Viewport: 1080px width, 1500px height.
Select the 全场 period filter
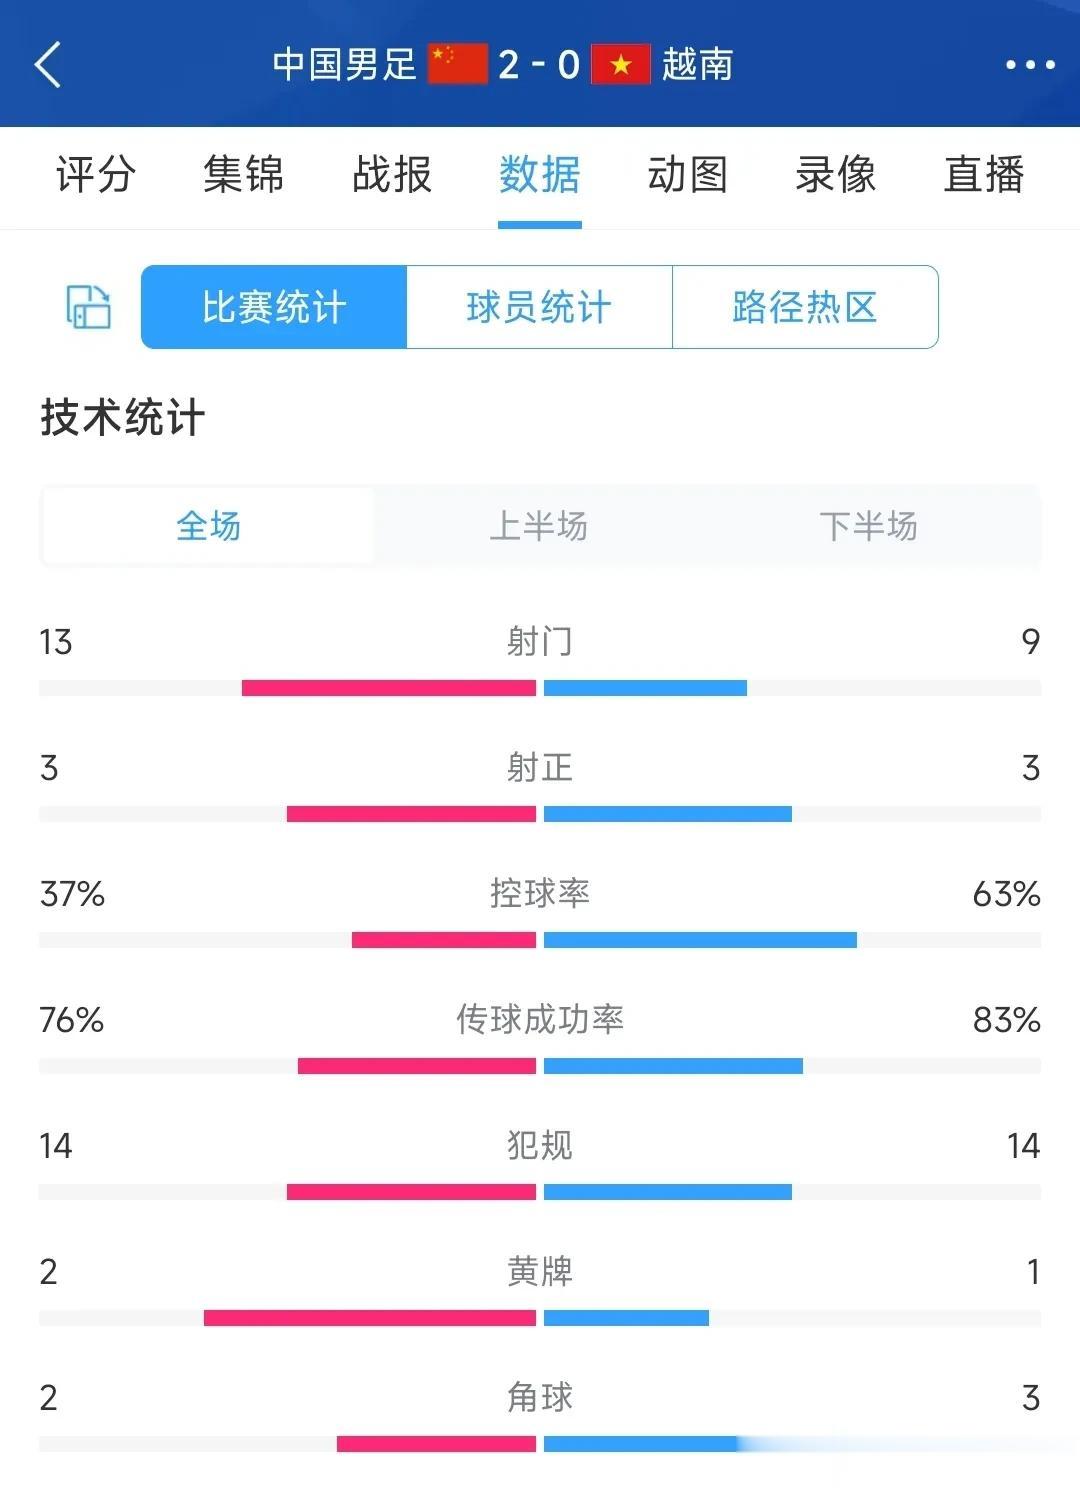[x=208, y=526]
